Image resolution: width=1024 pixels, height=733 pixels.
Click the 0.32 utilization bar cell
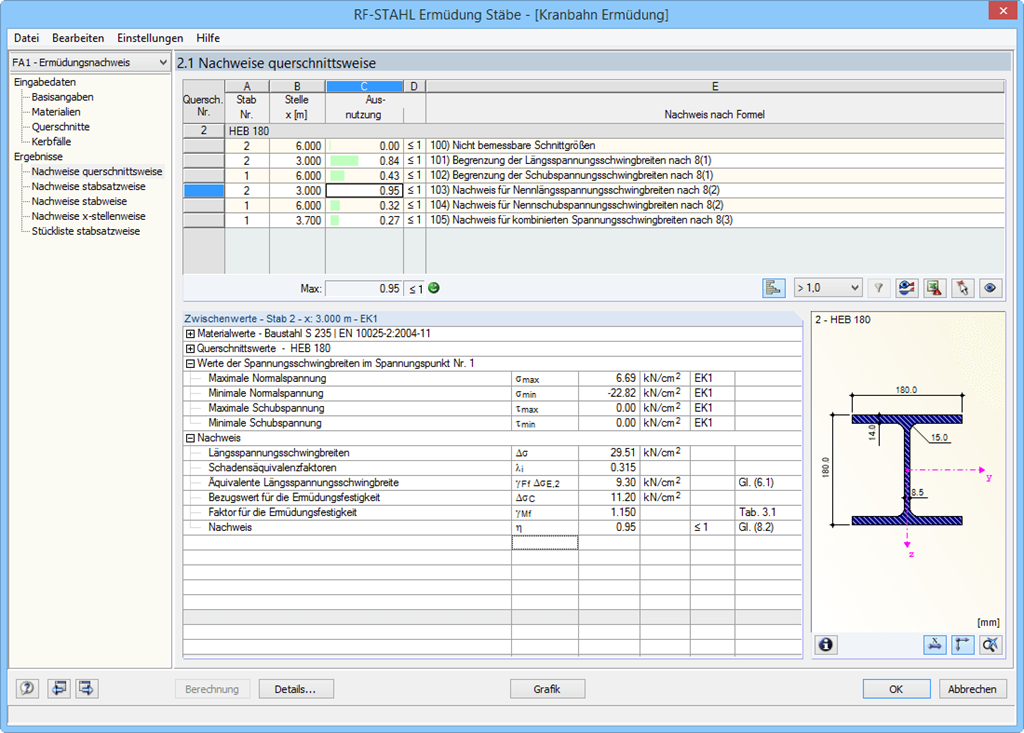364,205
